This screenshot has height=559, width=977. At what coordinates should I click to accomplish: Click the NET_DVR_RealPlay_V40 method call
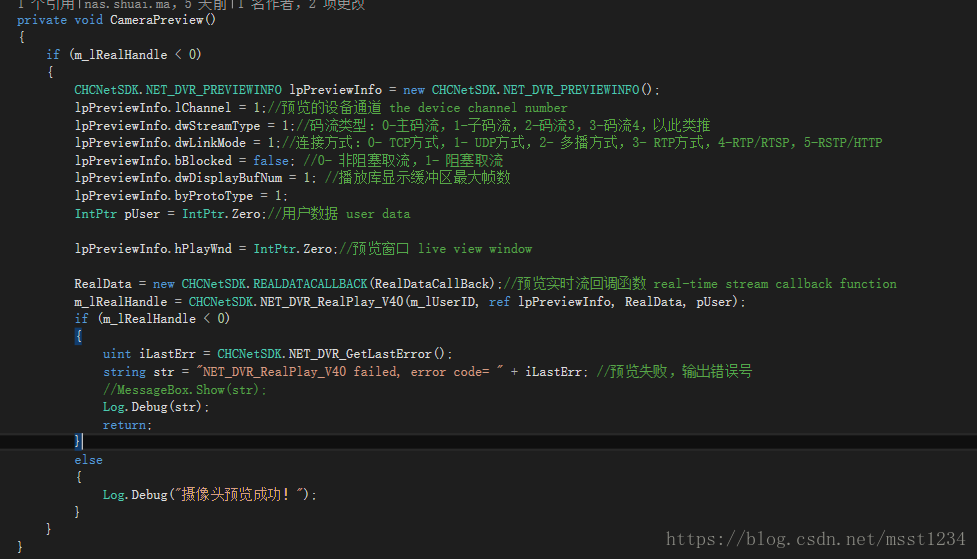[x=331, y=302]
